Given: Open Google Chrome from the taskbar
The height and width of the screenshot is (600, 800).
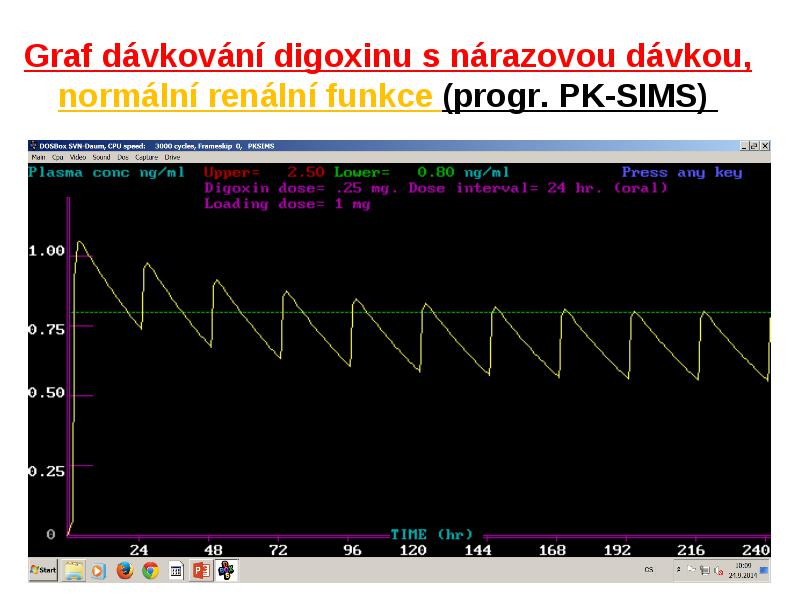Looking at the screenshot, I should [x=151, y=570].
